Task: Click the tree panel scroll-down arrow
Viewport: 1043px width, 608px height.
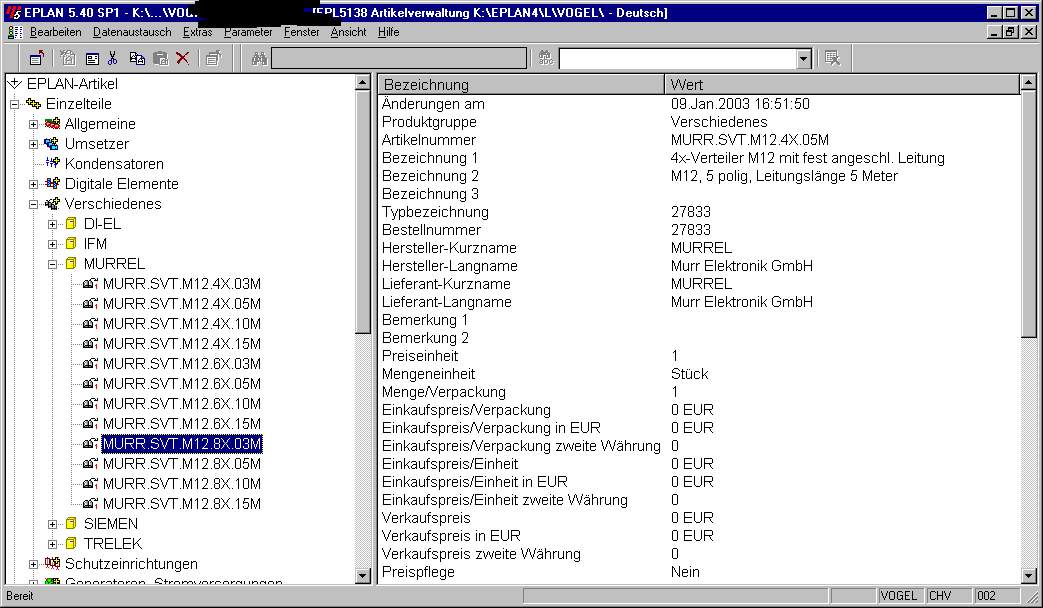Action: 363,576
